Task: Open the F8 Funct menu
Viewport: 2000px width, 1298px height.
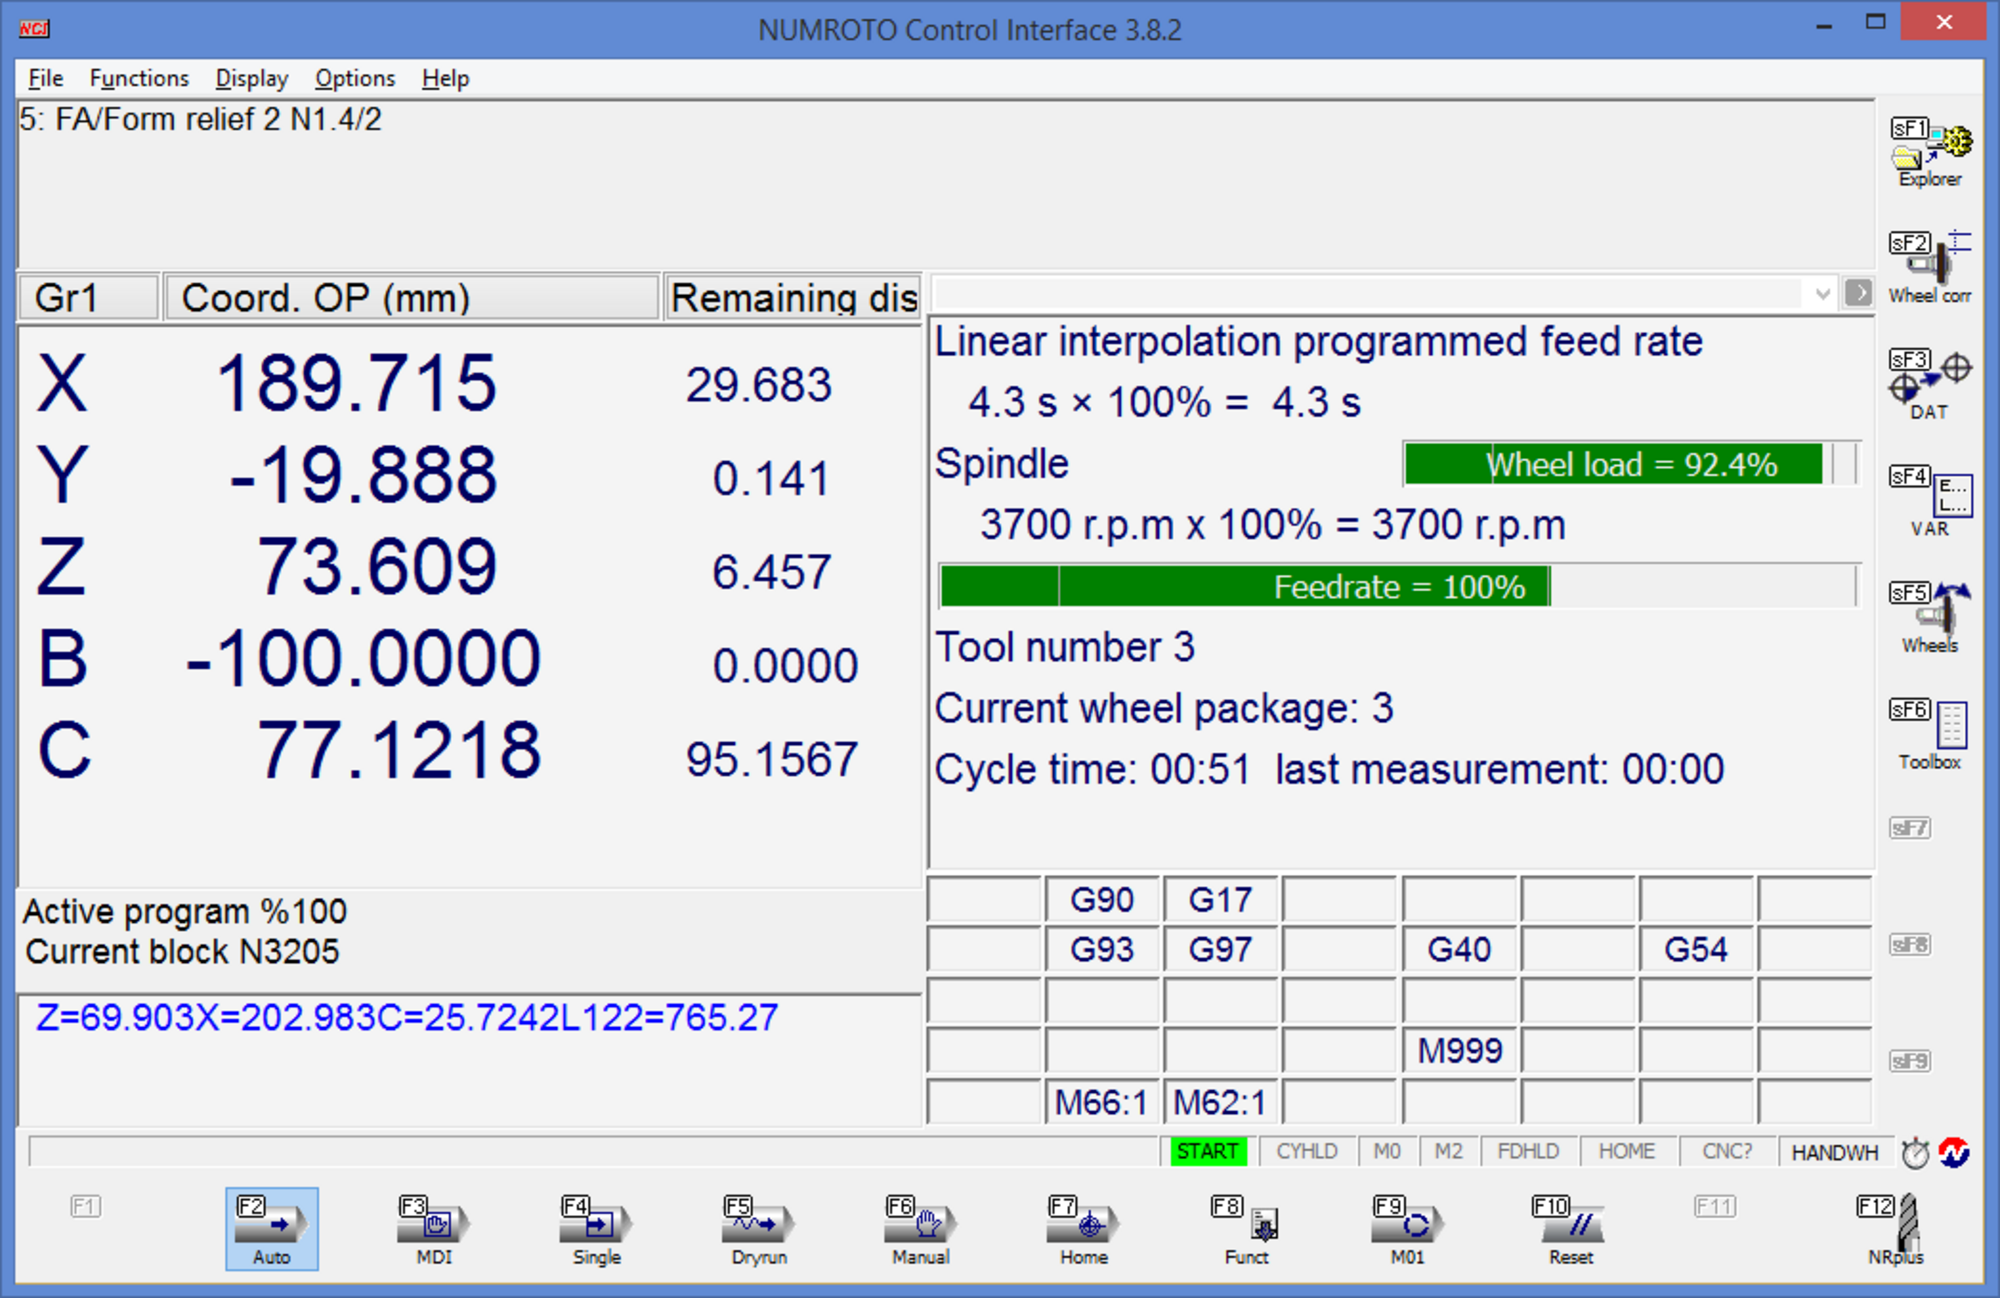Action: point(1246,1229)
